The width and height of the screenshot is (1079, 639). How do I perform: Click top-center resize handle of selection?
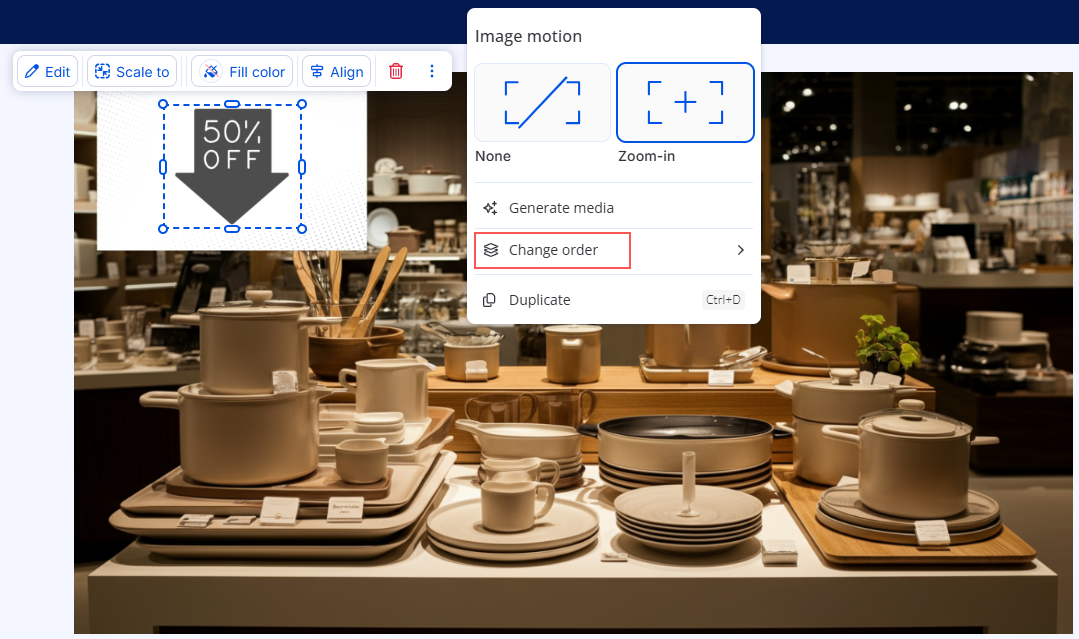click(x=232, y=104)
